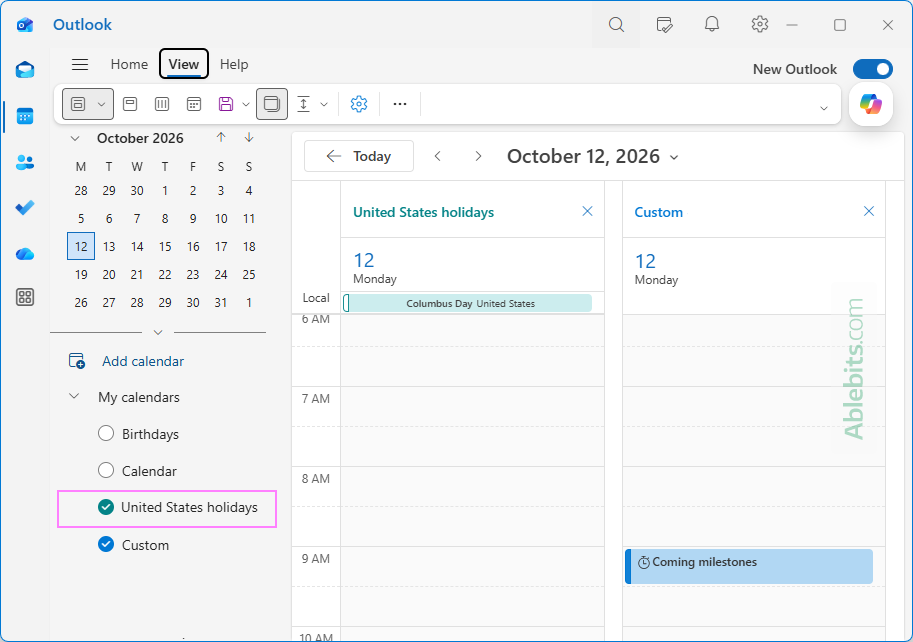Select October 12 in mini calendar
Viewport: 913px width, 642px height.
[81, 246]
